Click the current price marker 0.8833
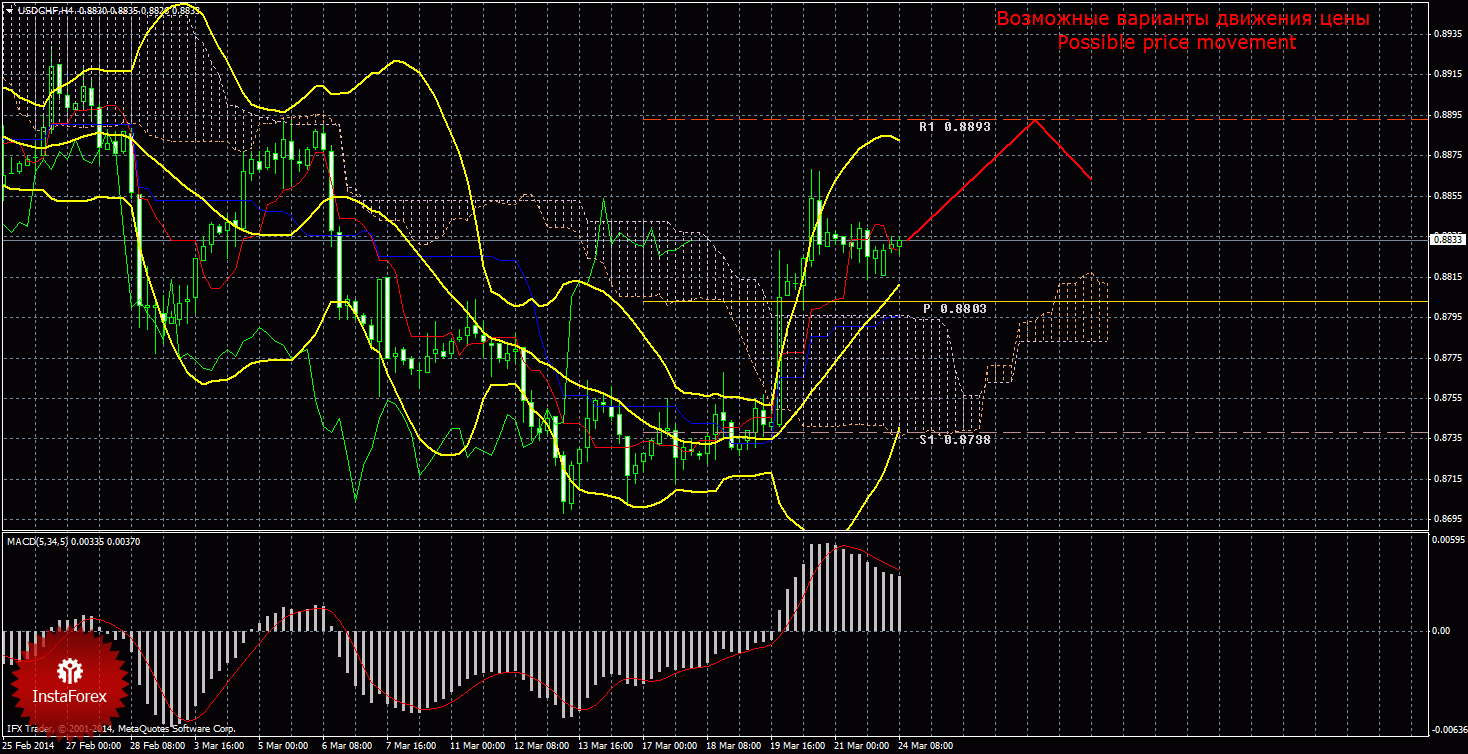The width and height of the screenshot is (1468, 754). pyautogui.click(x=1447, y=239)
